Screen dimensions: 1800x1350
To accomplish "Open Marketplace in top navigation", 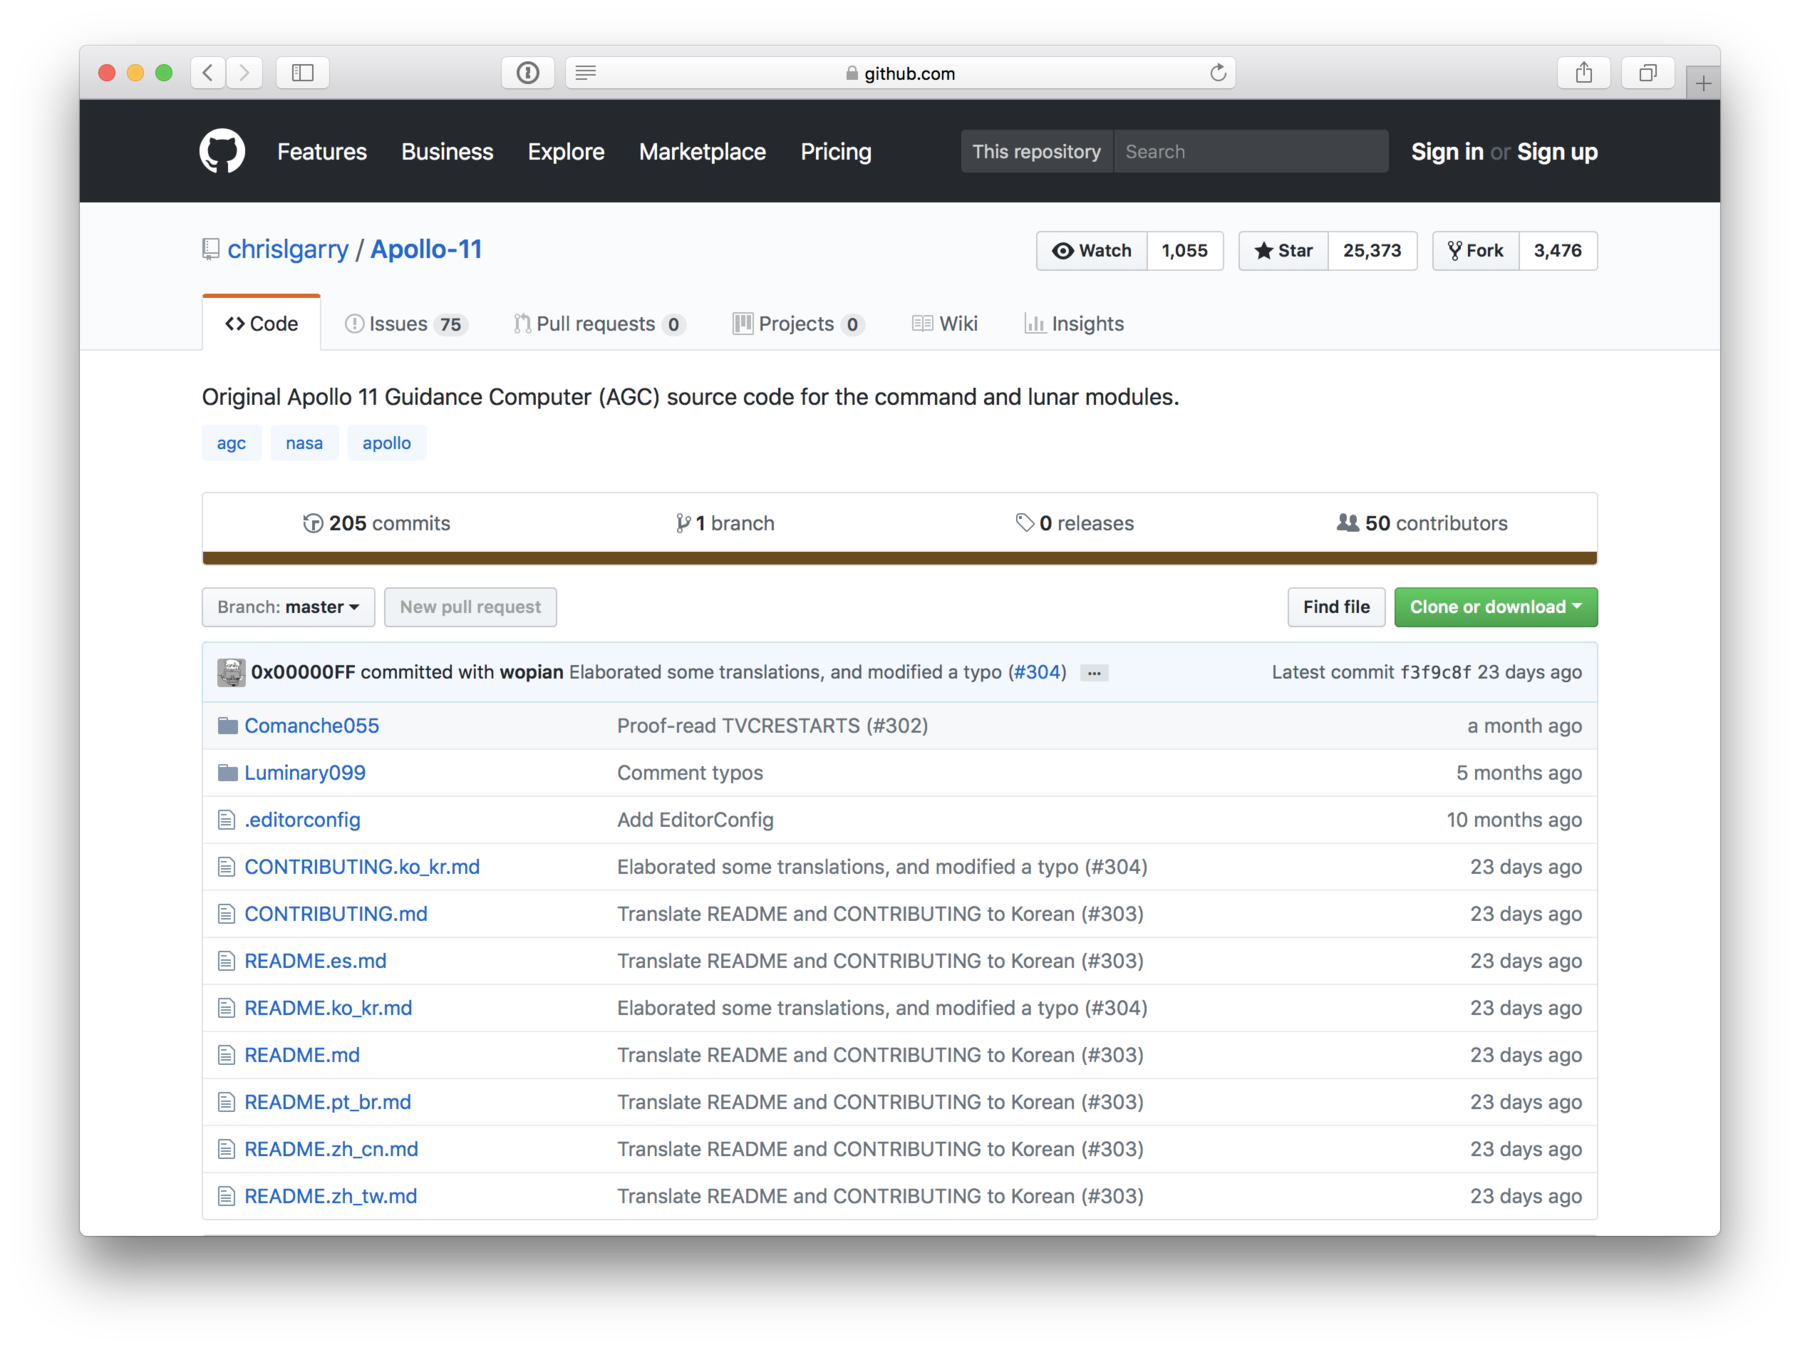I will [x=702, y=152].
